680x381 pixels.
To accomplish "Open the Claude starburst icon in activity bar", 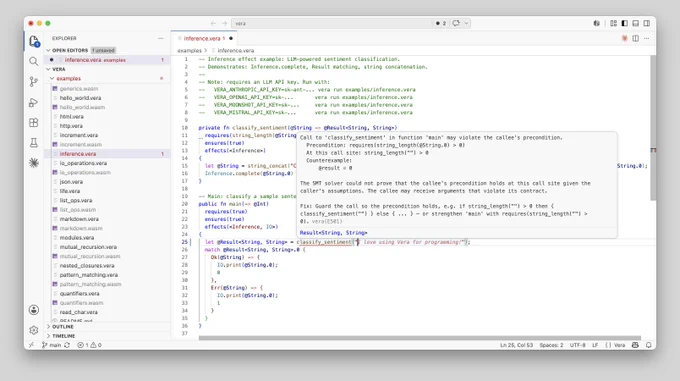I will coord(34,163).
